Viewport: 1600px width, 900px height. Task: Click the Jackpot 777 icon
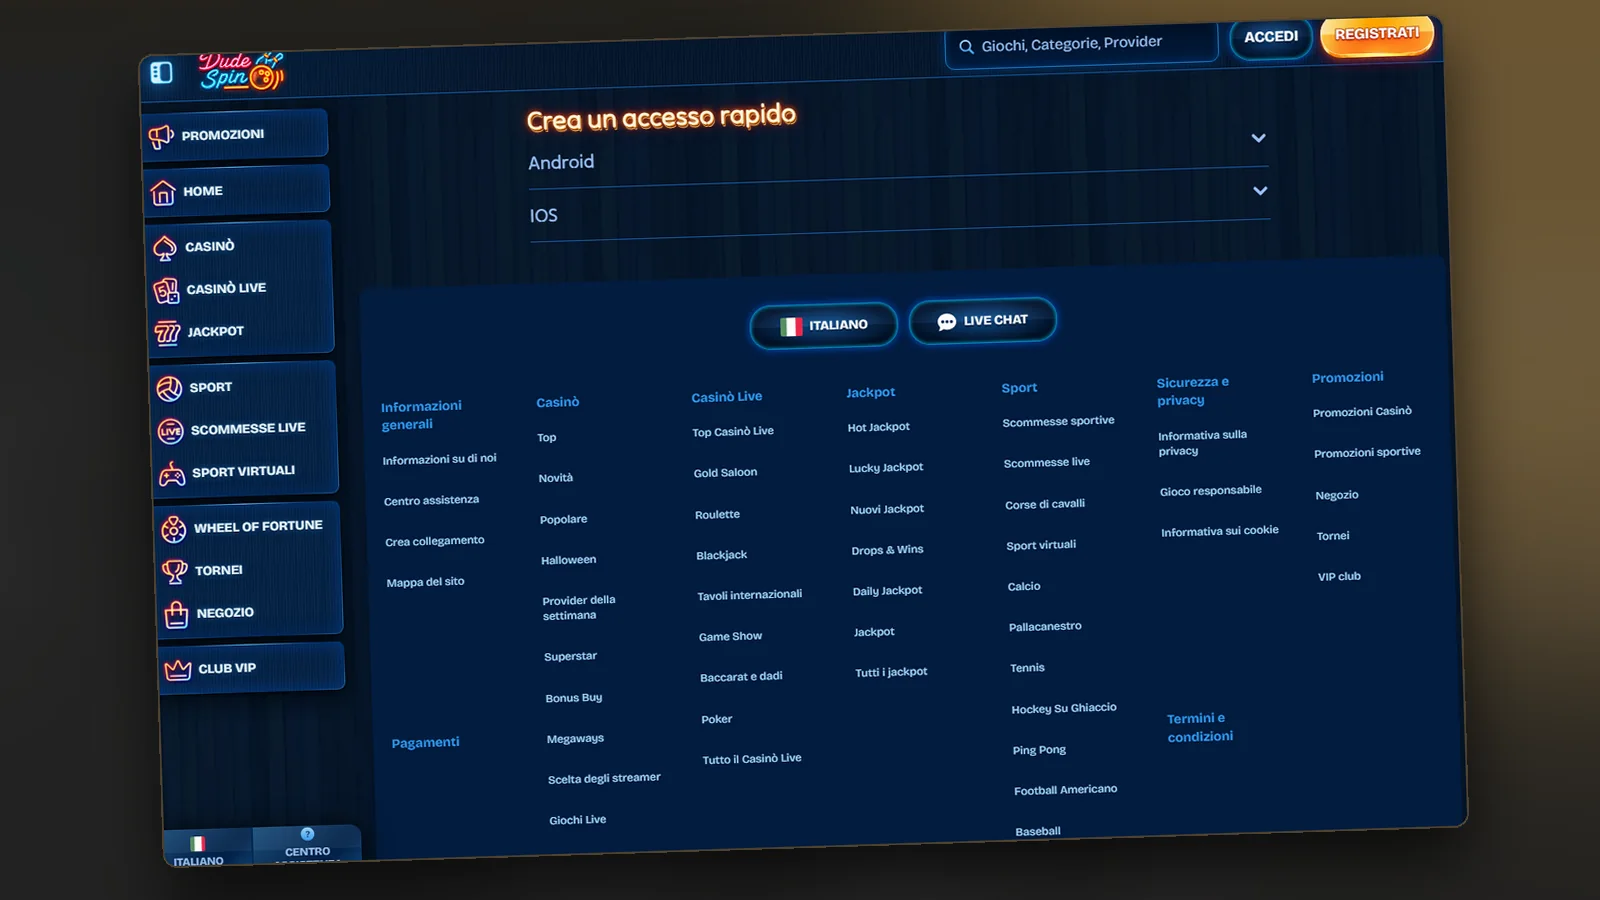pyautogui.click(x=167, y=333)
